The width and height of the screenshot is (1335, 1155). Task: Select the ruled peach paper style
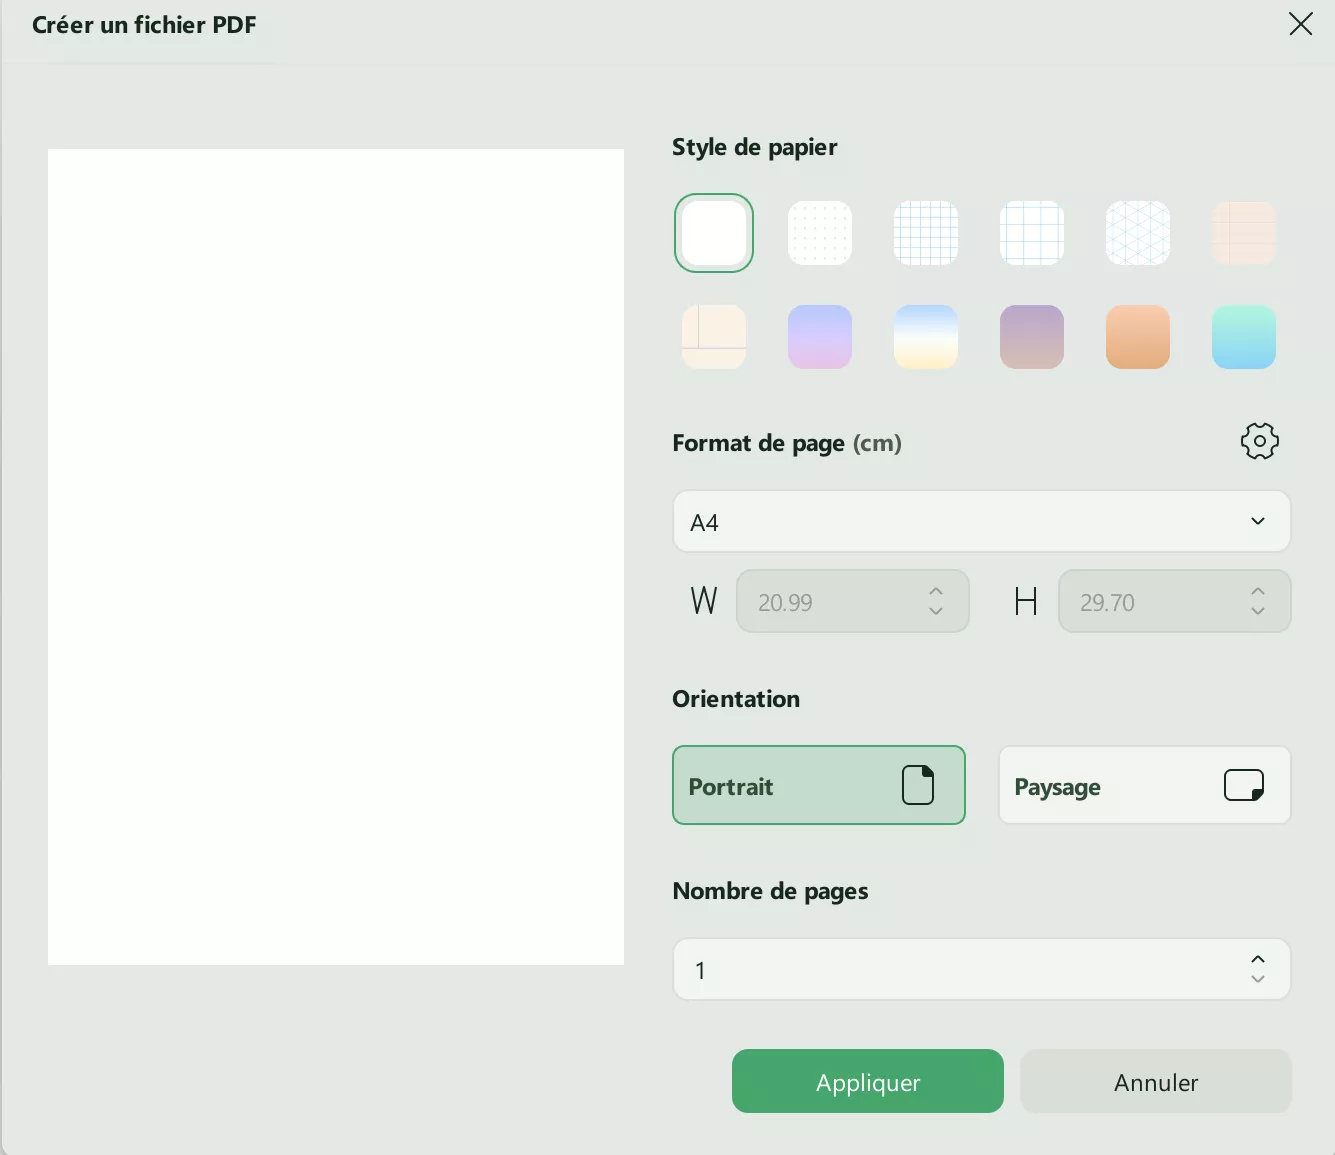1243,233
